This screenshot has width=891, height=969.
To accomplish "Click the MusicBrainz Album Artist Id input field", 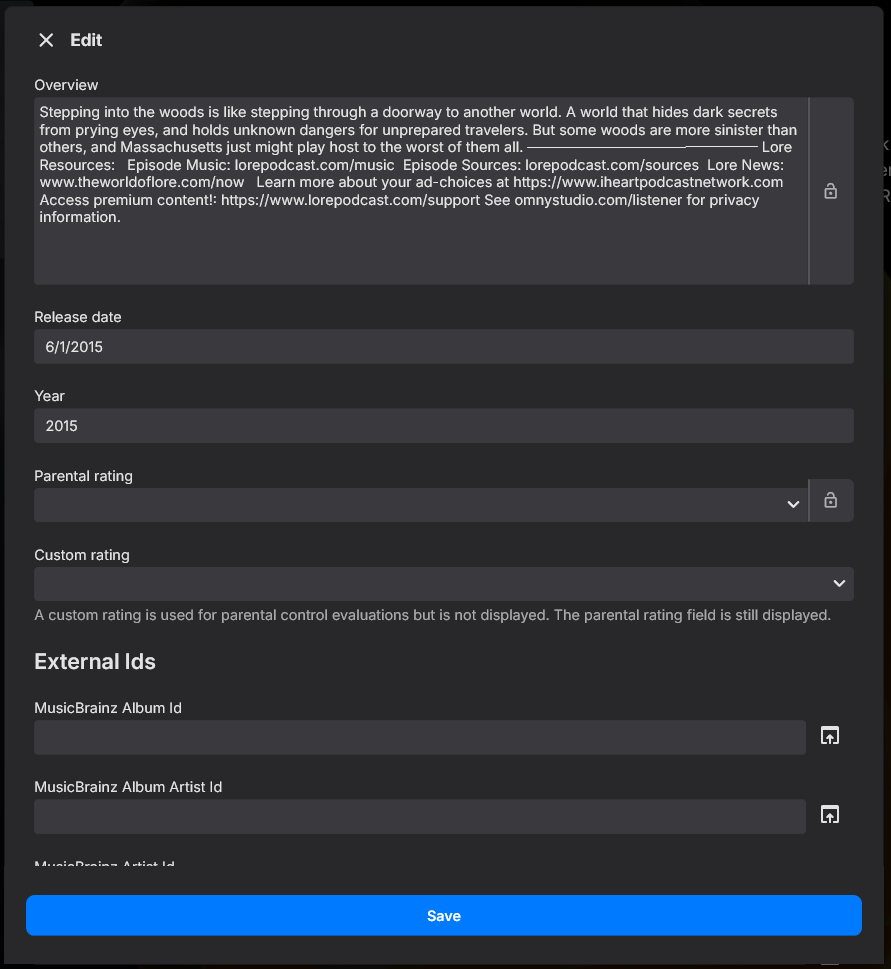I will click(x=420, y=815).
